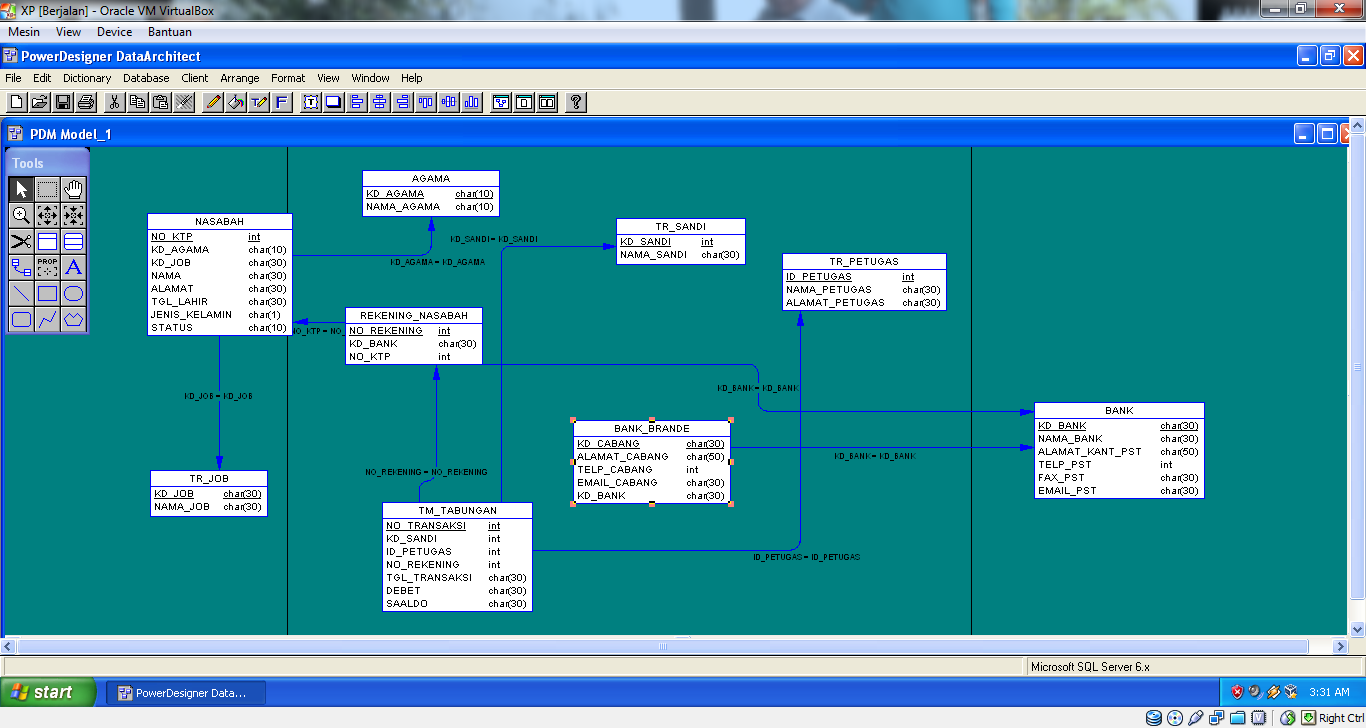This screenshot has width=1366, height=728.
Task: Pick the Reference link tool
Action: pos(22,267)
